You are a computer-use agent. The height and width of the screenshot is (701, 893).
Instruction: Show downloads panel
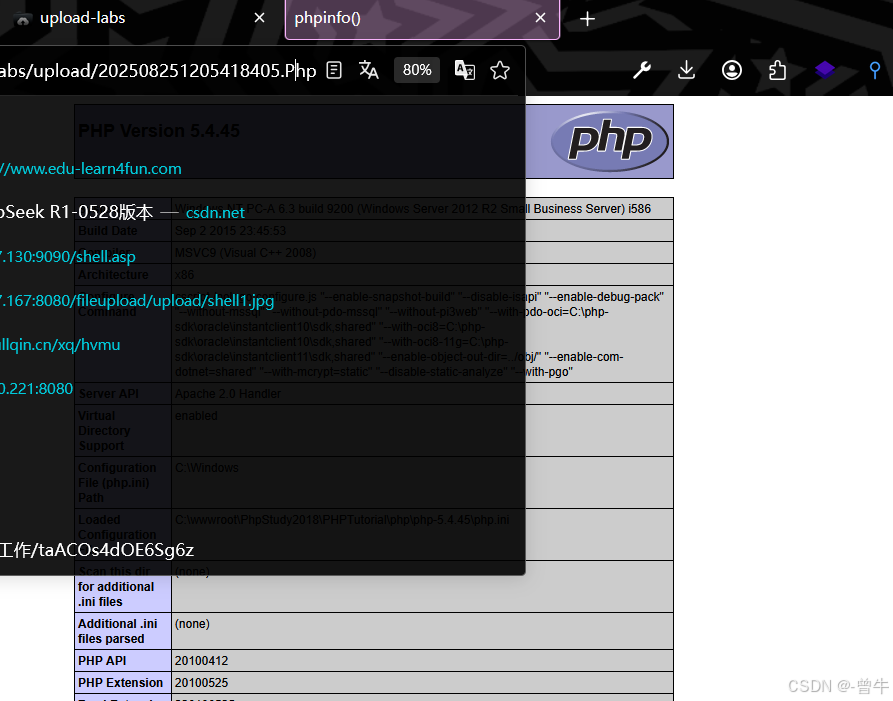(686, 70)
